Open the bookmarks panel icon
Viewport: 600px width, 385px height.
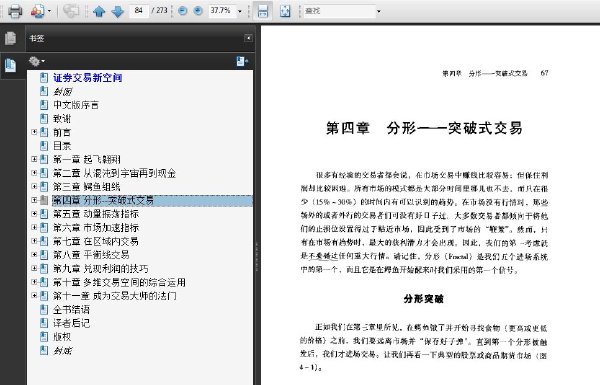point(11,65)
